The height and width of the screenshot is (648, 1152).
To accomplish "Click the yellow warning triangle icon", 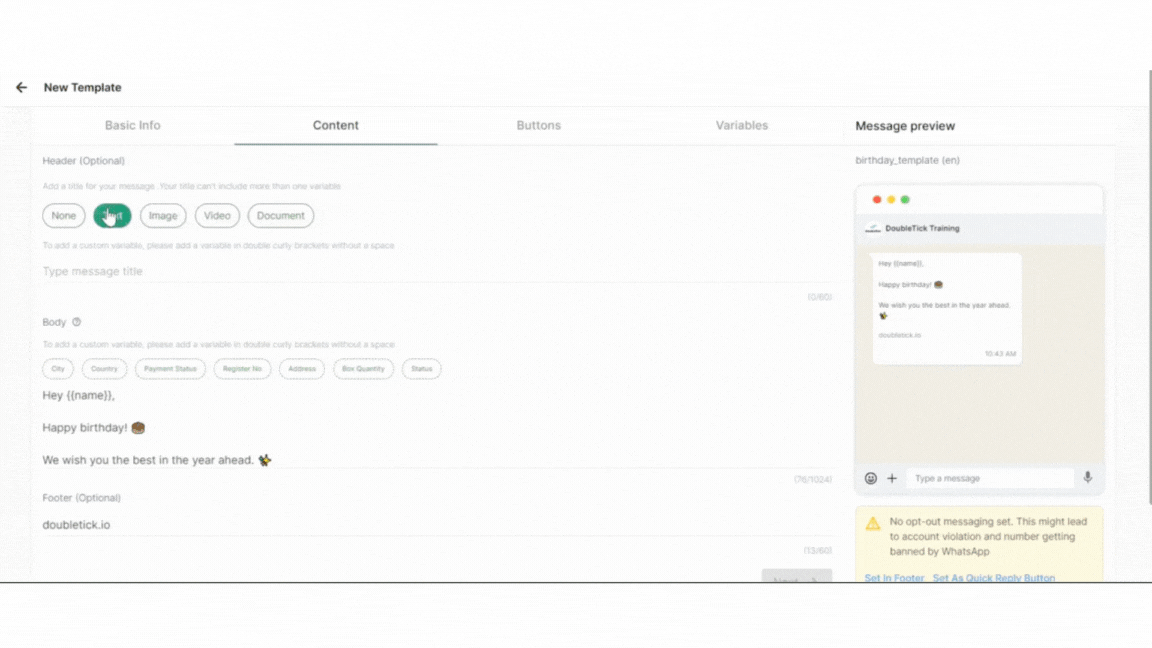I will [x=873, y=523].
